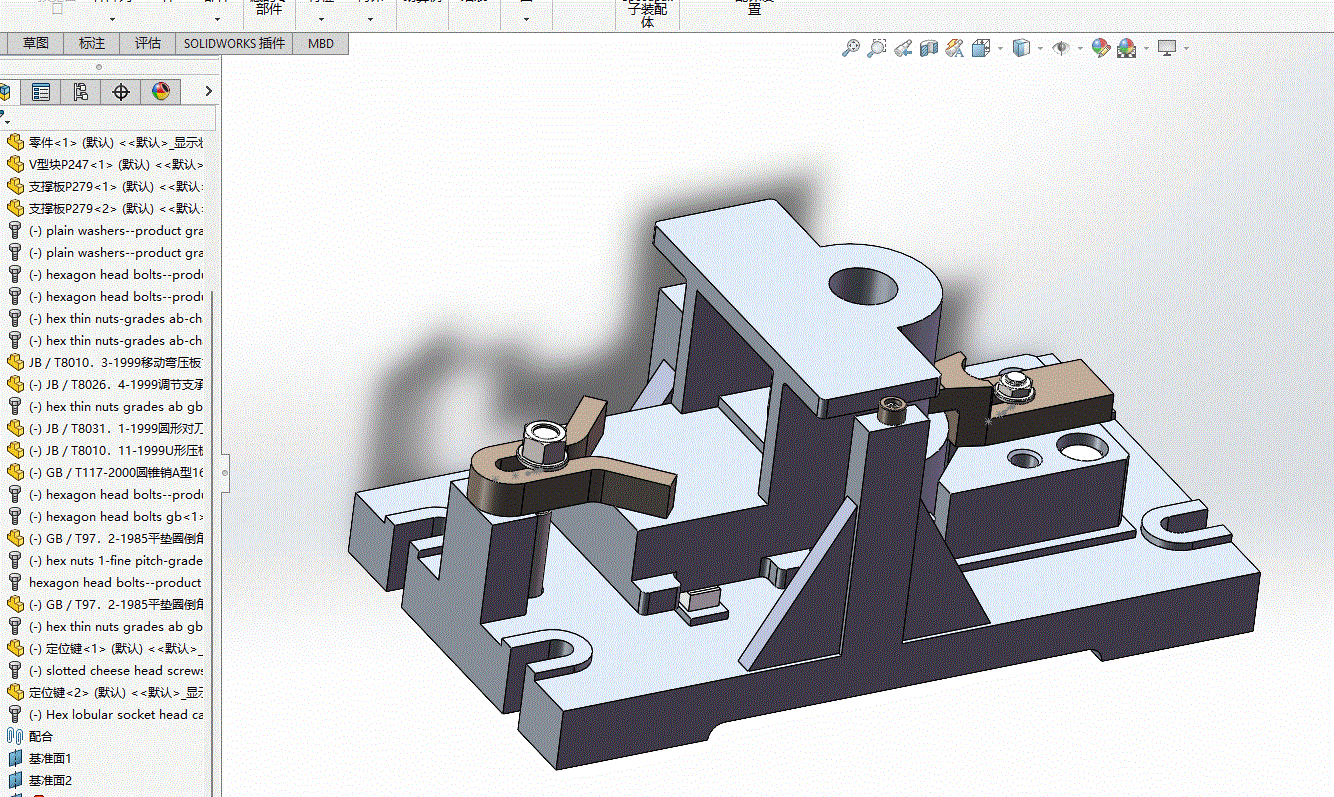Select 定位键<2> in the feature tree

[105, 692]
